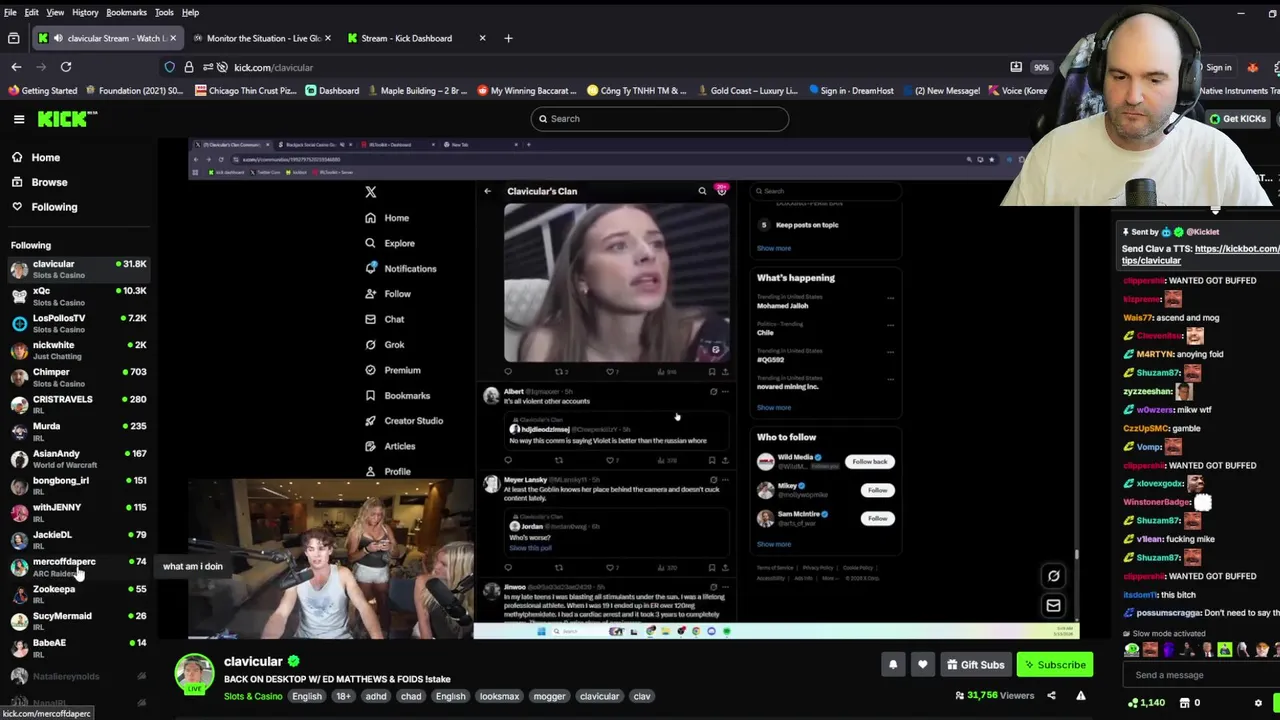Click the Kick search field
This screenshot has height=720, width=1280.
(x=659, y=119)
